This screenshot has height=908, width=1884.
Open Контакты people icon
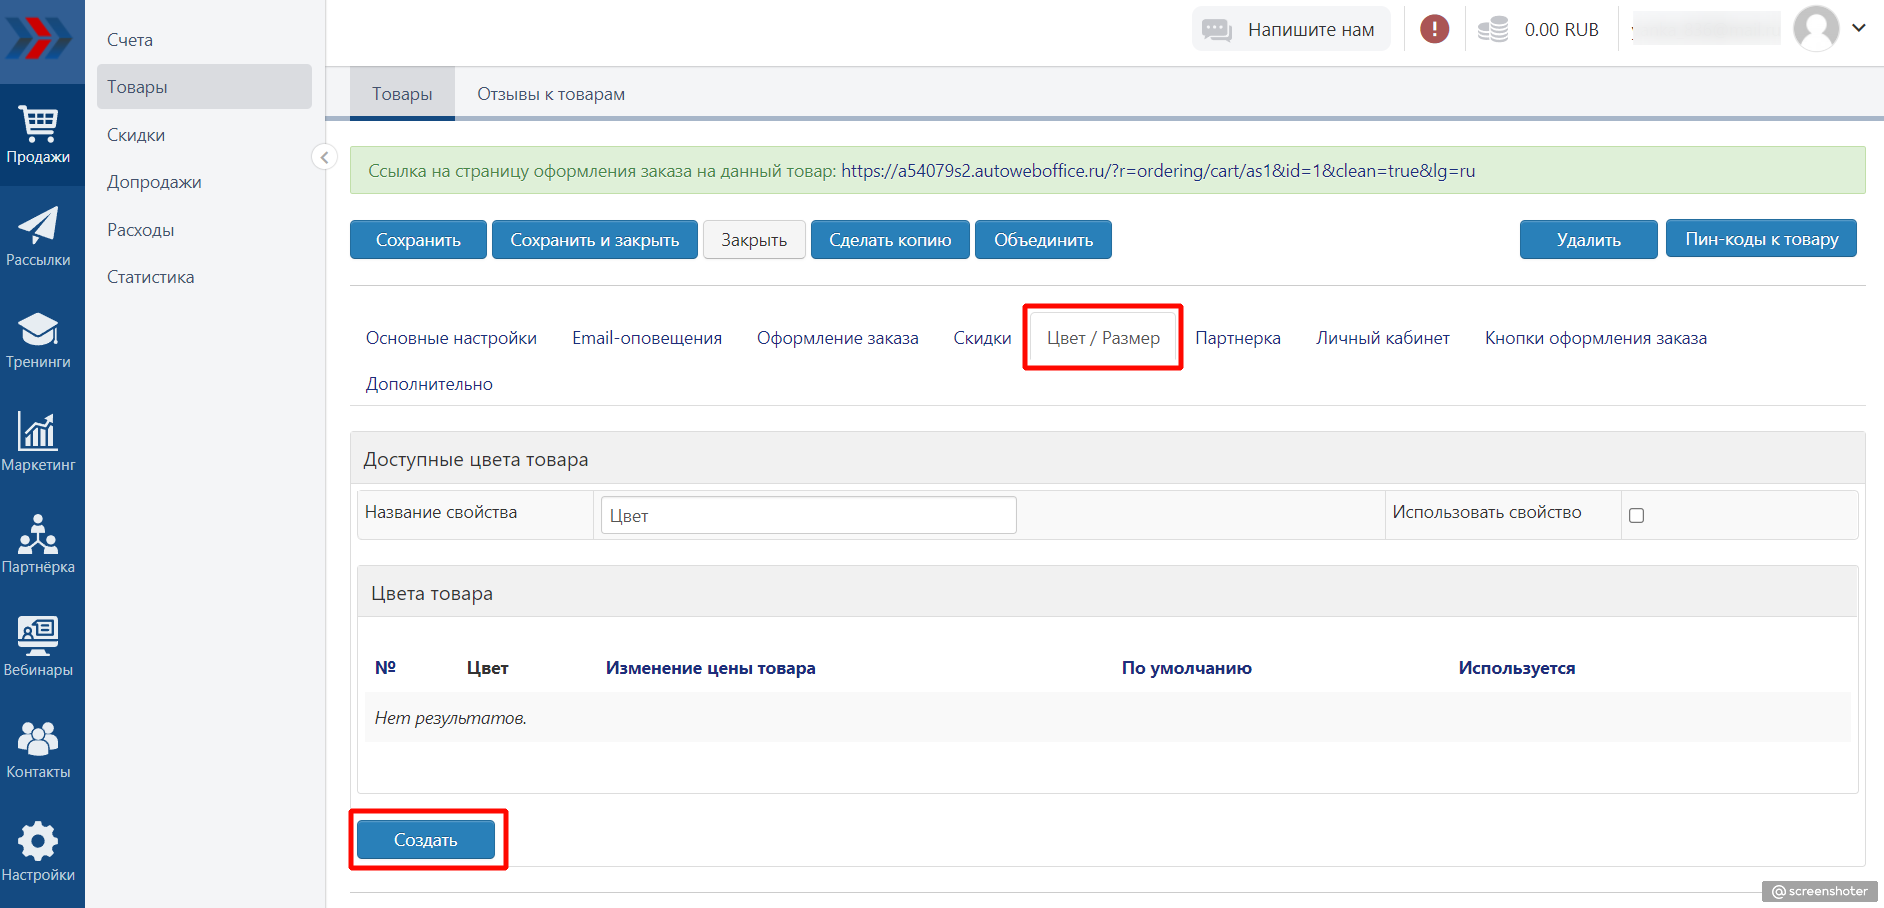39,749
